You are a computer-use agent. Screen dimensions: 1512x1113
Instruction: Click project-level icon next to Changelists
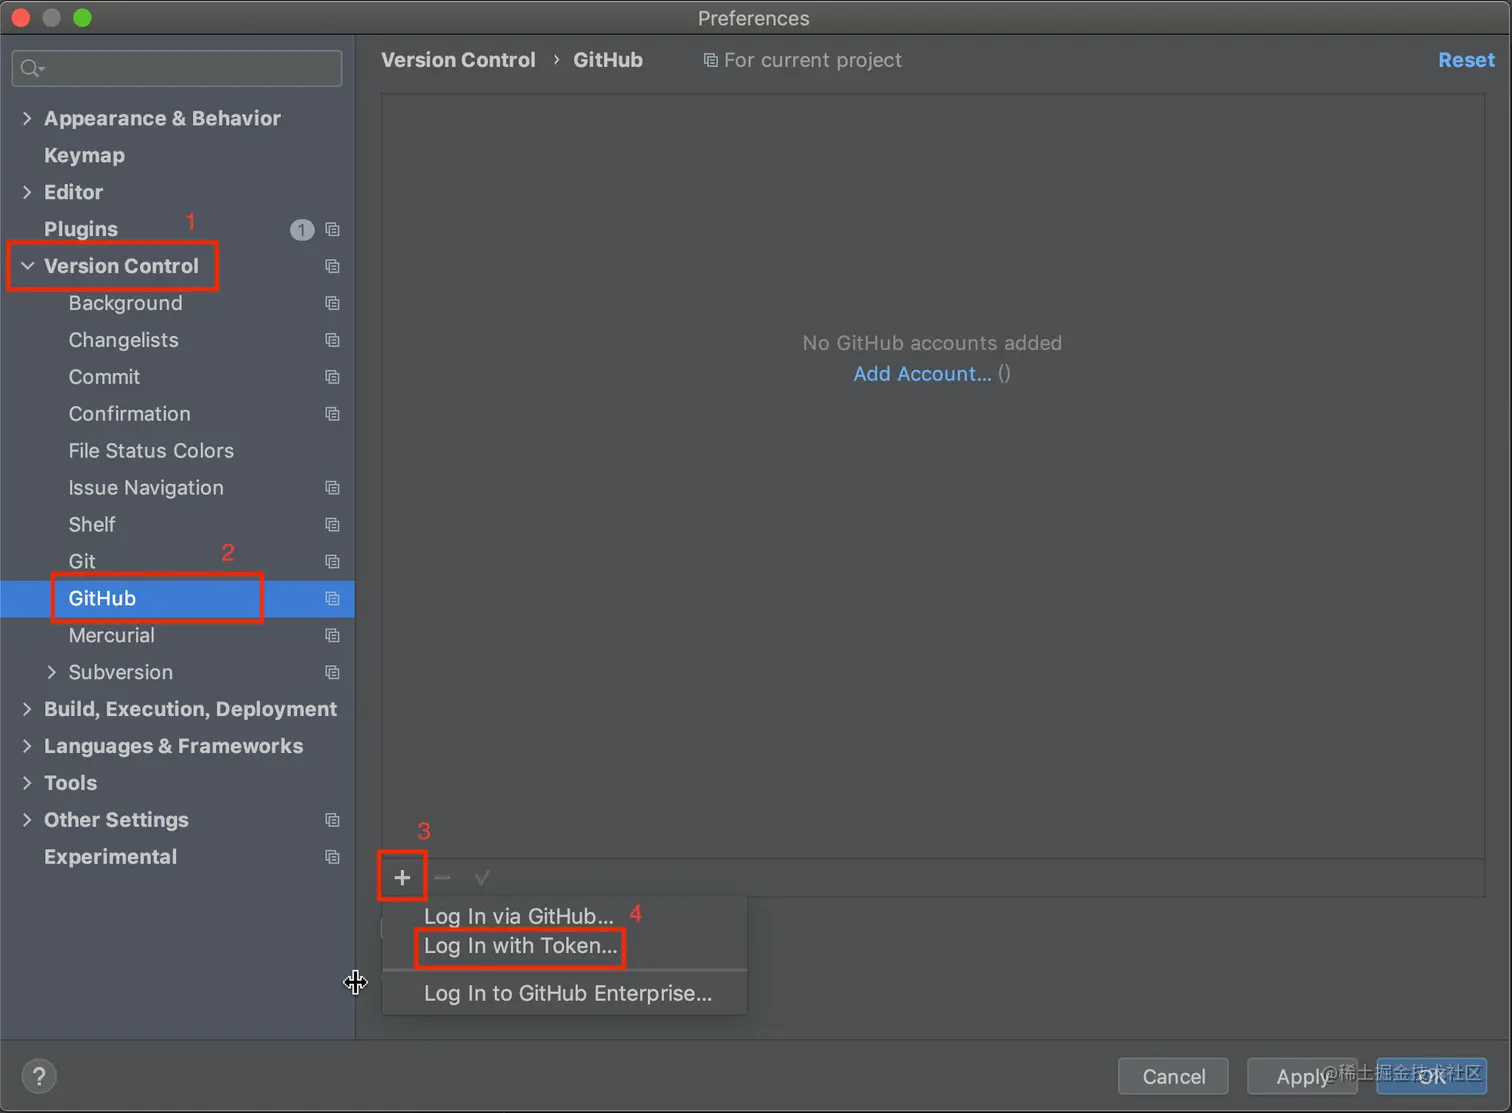tap(333, 340)
